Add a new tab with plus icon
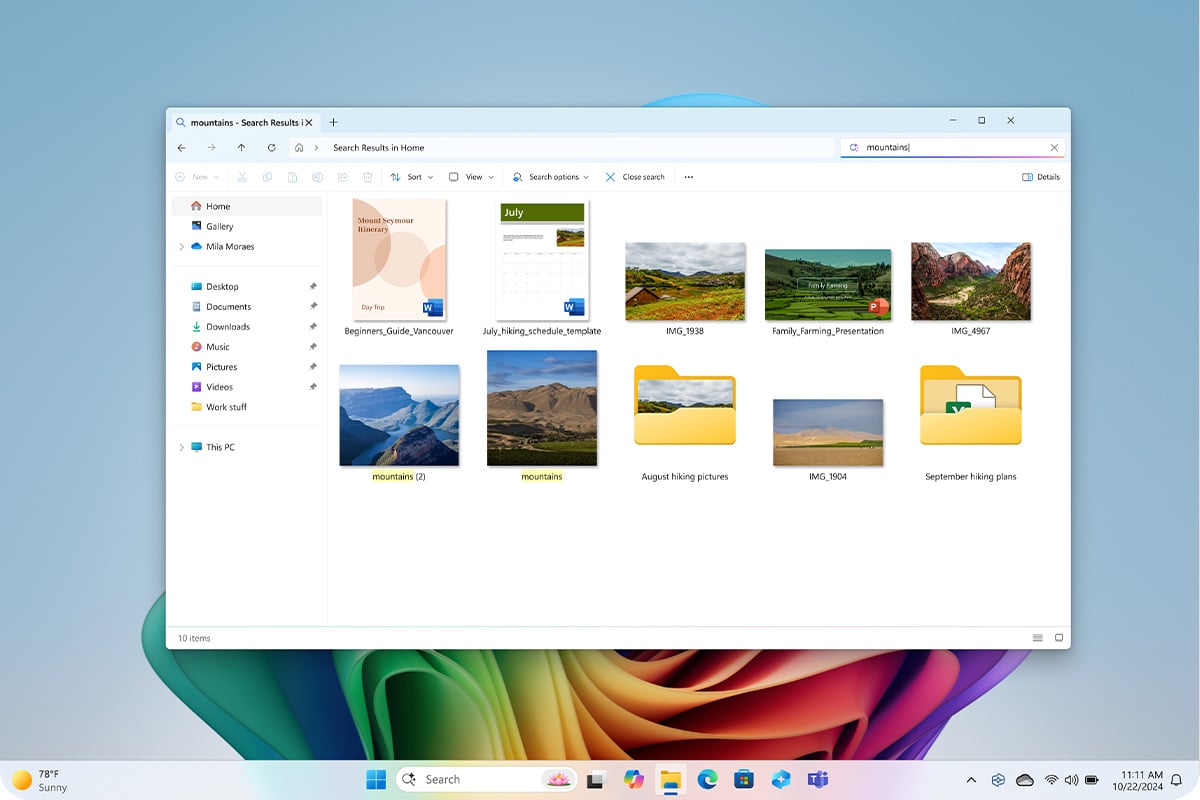 pos(334,122)
